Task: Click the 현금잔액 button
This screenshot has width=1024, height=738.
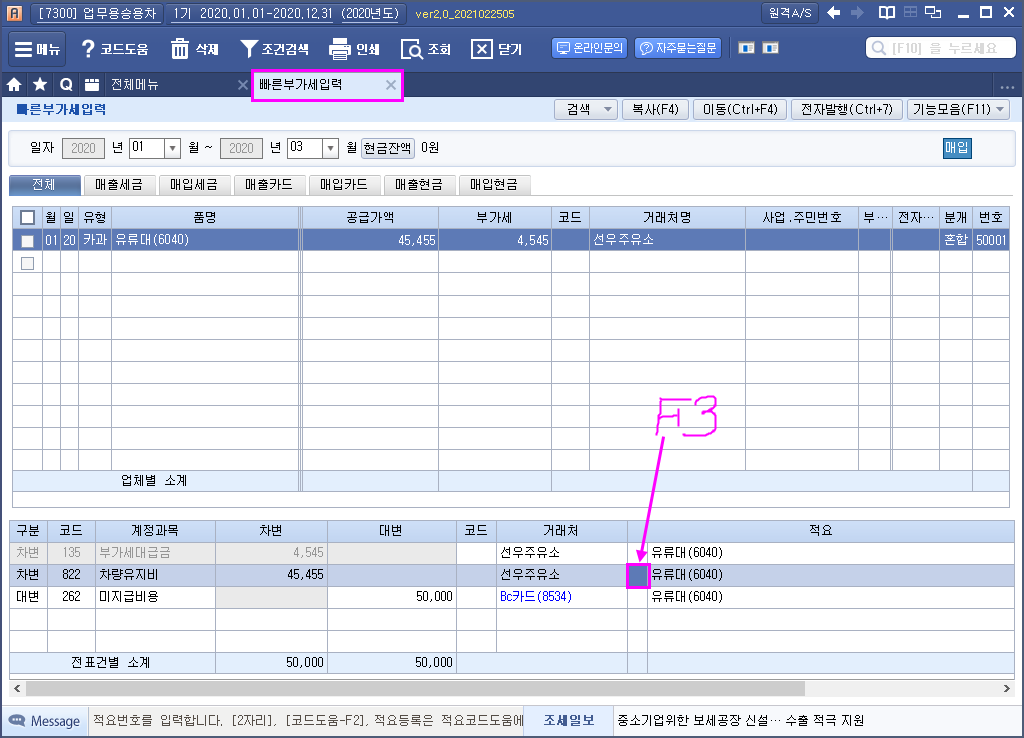Action: pos(388,148)
